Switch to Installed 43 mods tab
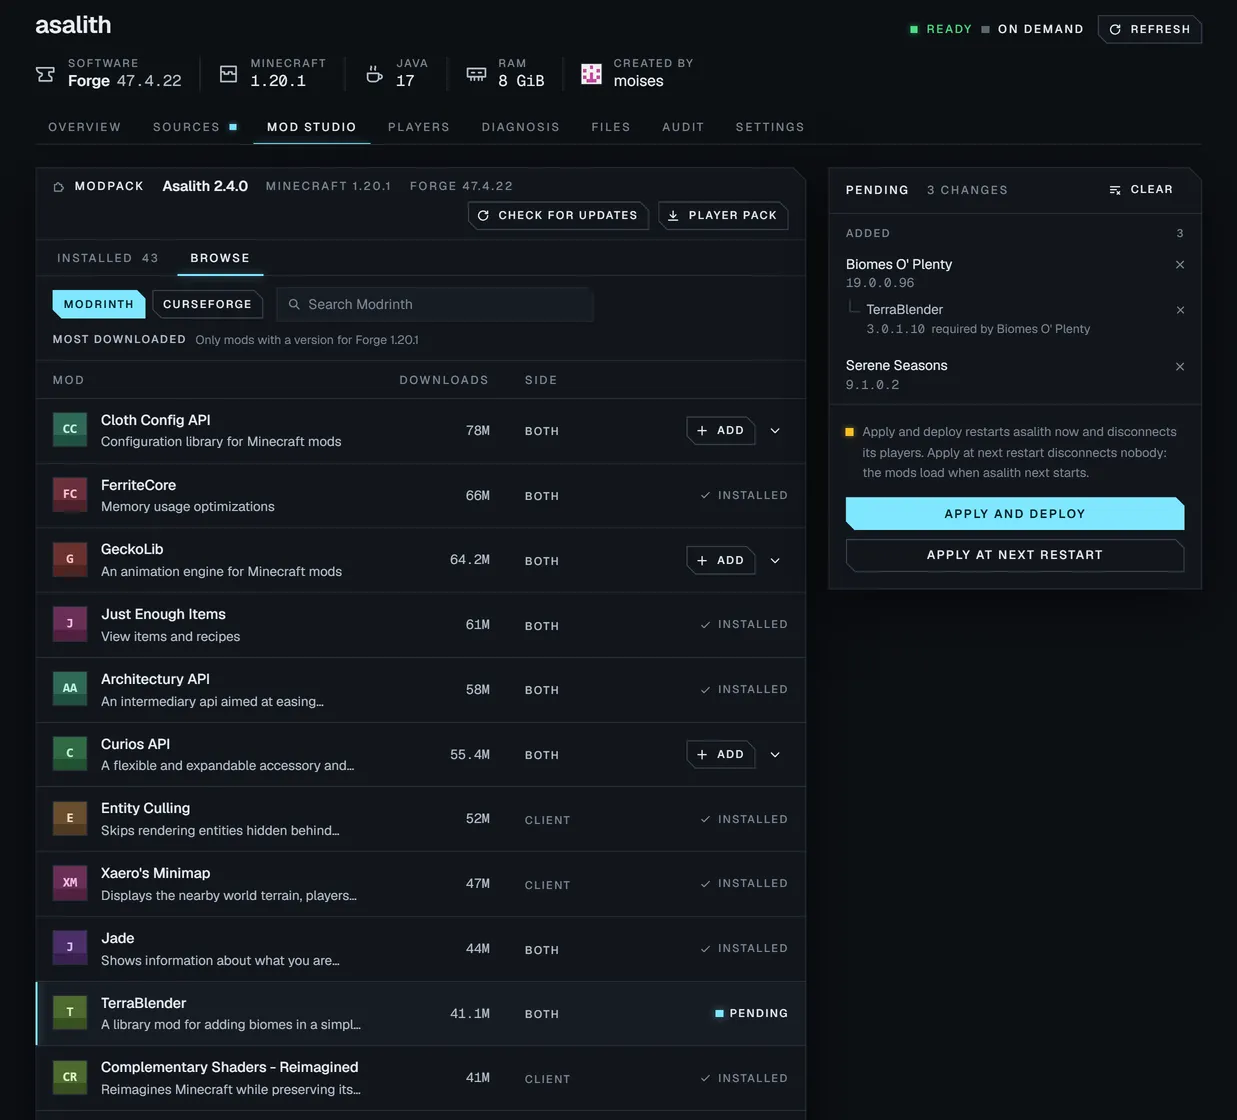The image size is (1237, 1120). [x=108, y=258]
